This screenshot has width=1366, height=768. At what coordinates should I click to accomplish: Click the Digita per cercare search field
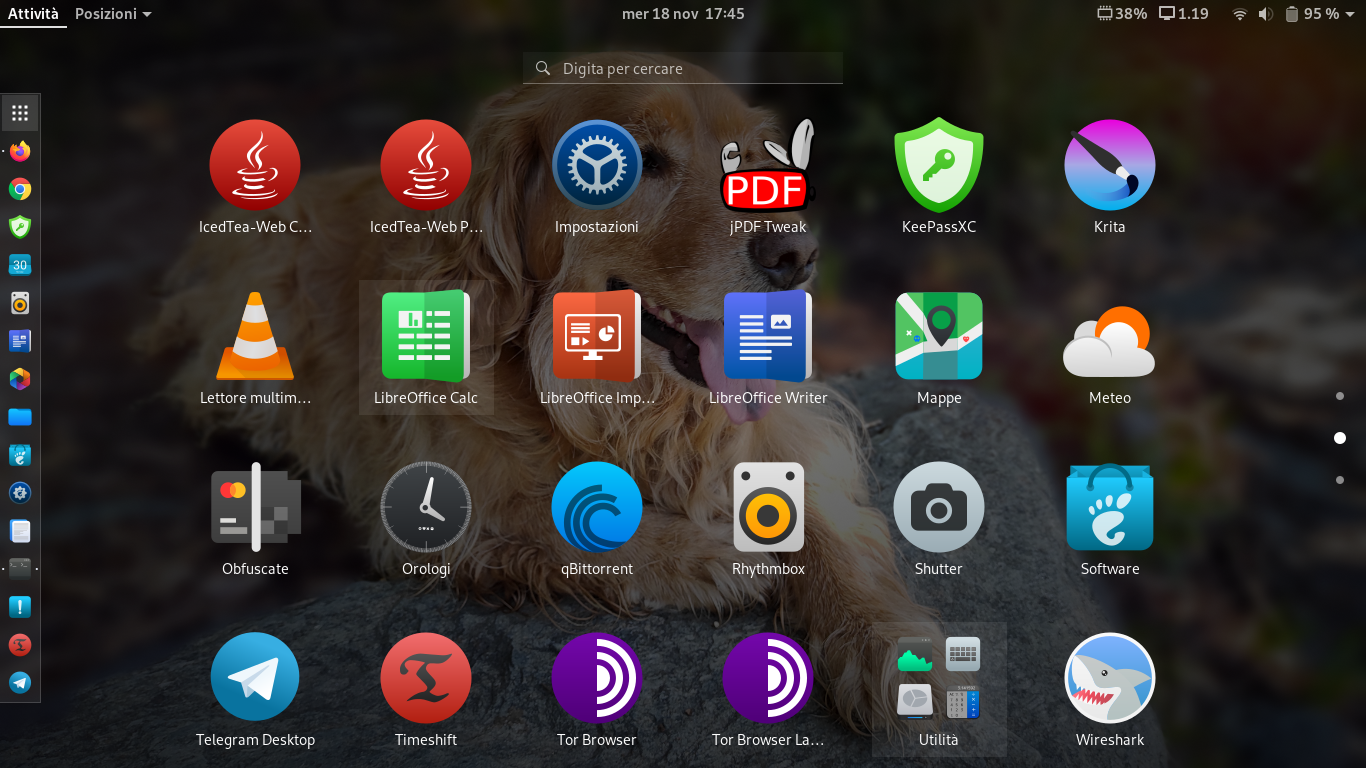[683, 69]
